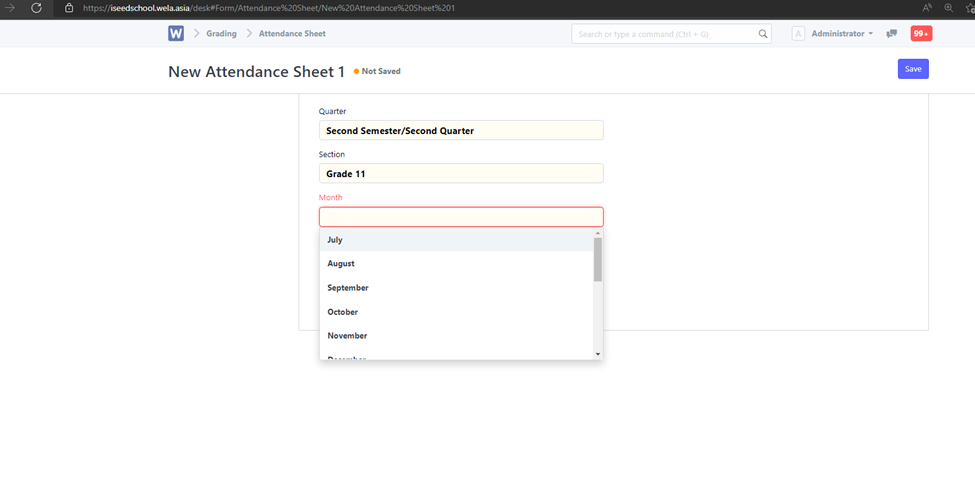
Task: Open the Administrator dropdown menu
Action: pyautogui.click(x=842, y=34)
